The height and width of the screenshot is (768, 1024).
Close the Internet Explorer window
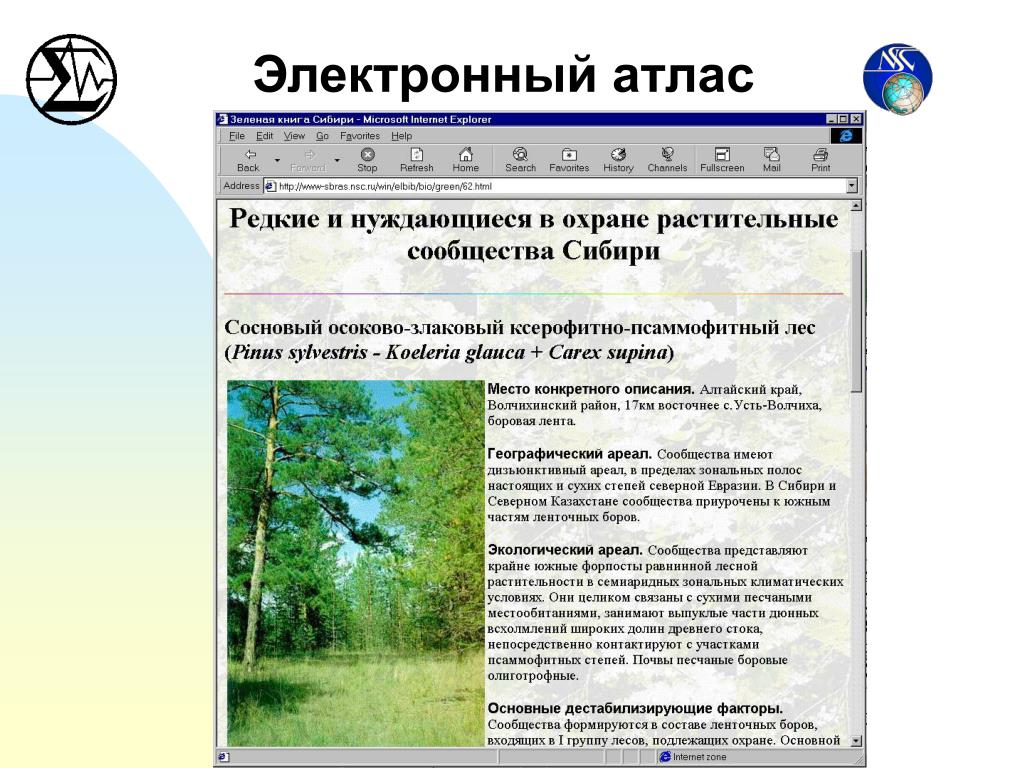856,119
